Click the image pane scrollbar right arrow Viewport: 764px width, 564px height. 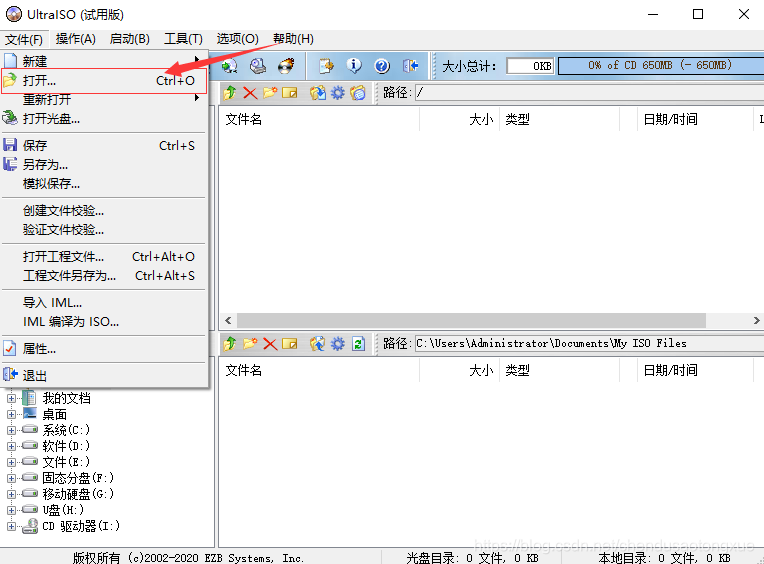coord(756,320)
